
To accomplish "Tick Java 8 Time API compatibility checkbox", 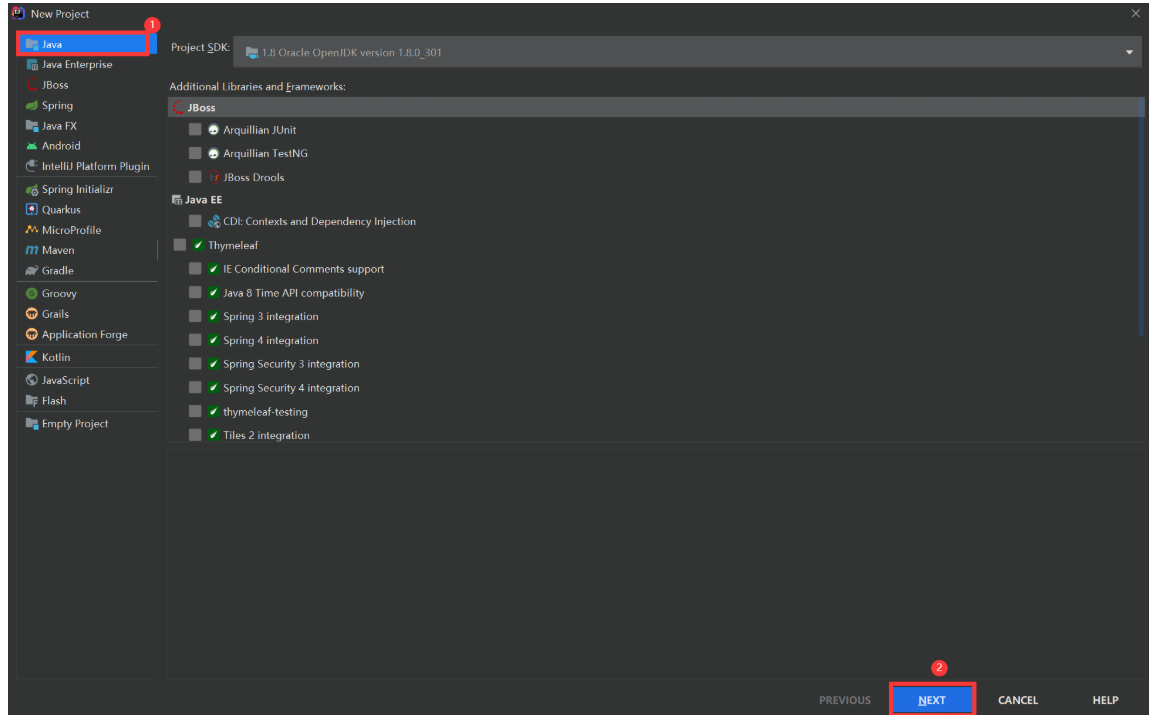I will coord(195,293).
